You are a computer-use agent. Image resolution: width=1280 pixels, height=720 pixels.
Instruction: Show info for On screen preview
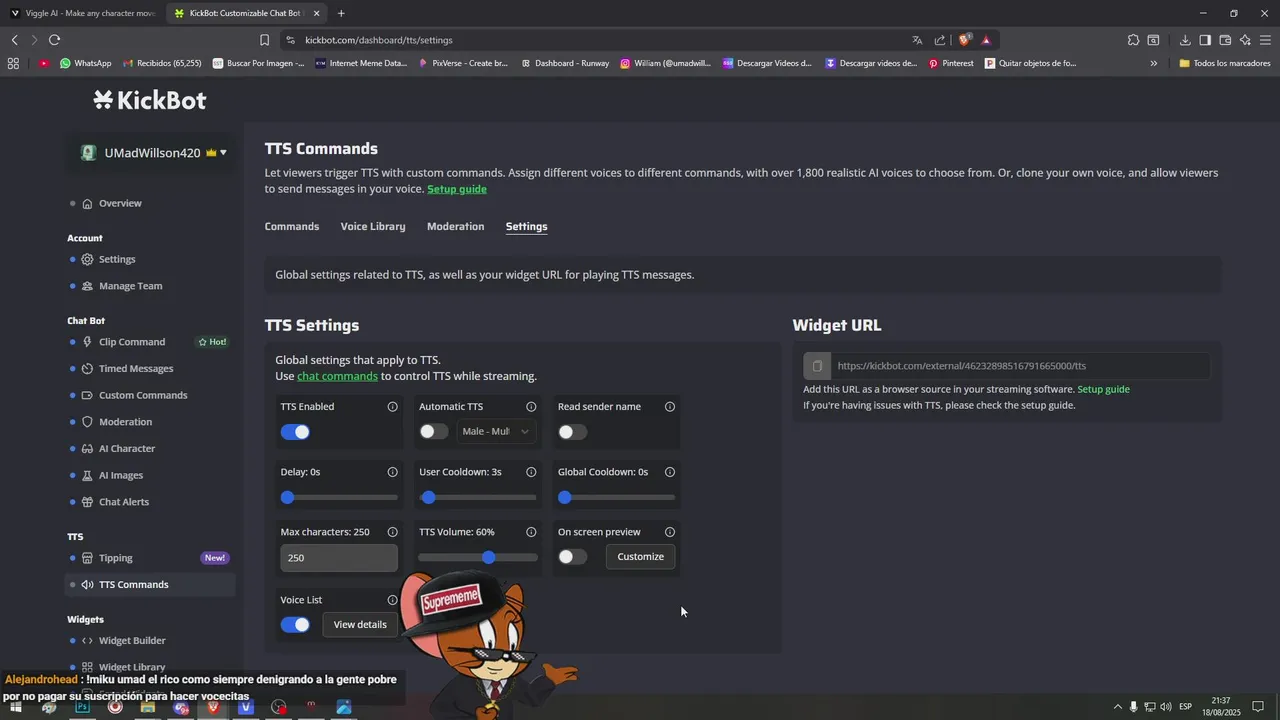[x=670, y=532]
